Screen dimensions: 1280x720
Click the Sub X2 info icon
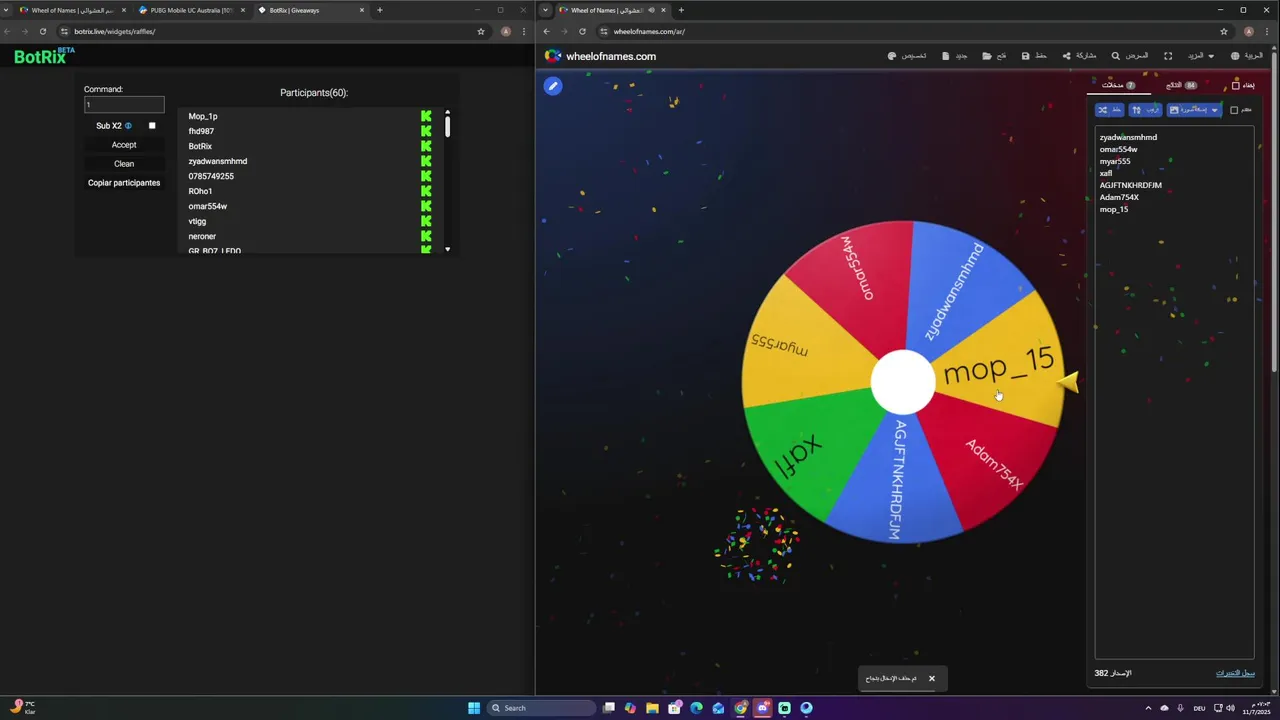pos(128,126)
